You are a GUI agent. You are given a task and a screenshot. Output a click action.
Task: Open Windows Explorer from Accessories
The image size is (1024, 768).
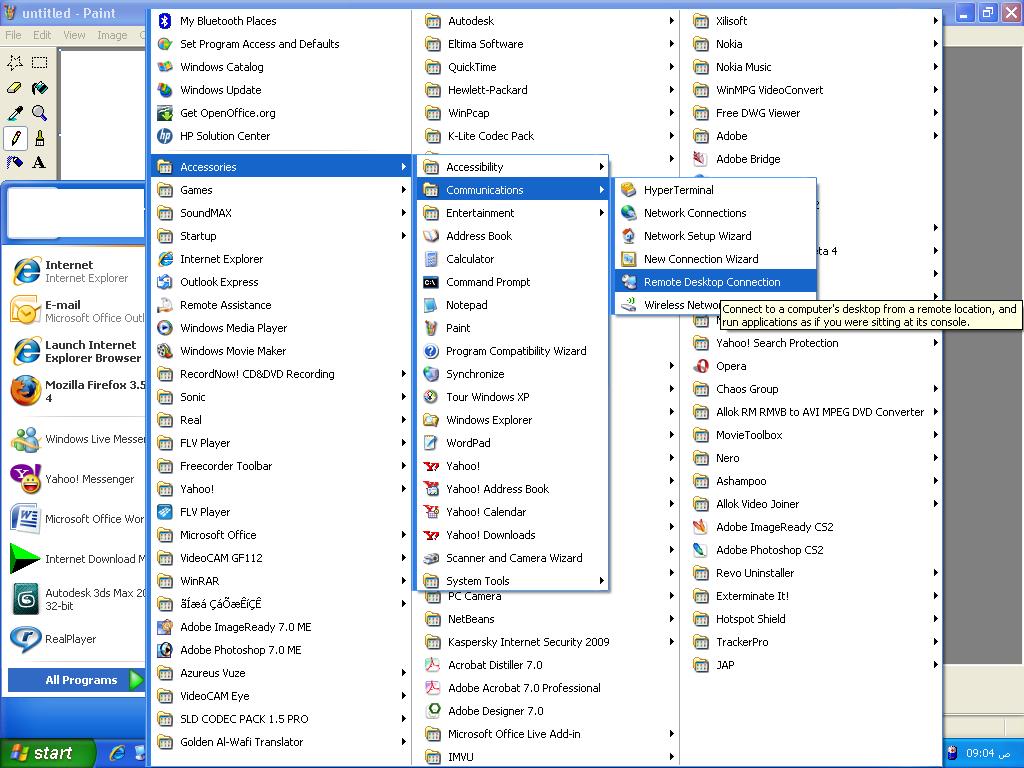(513, 420)
